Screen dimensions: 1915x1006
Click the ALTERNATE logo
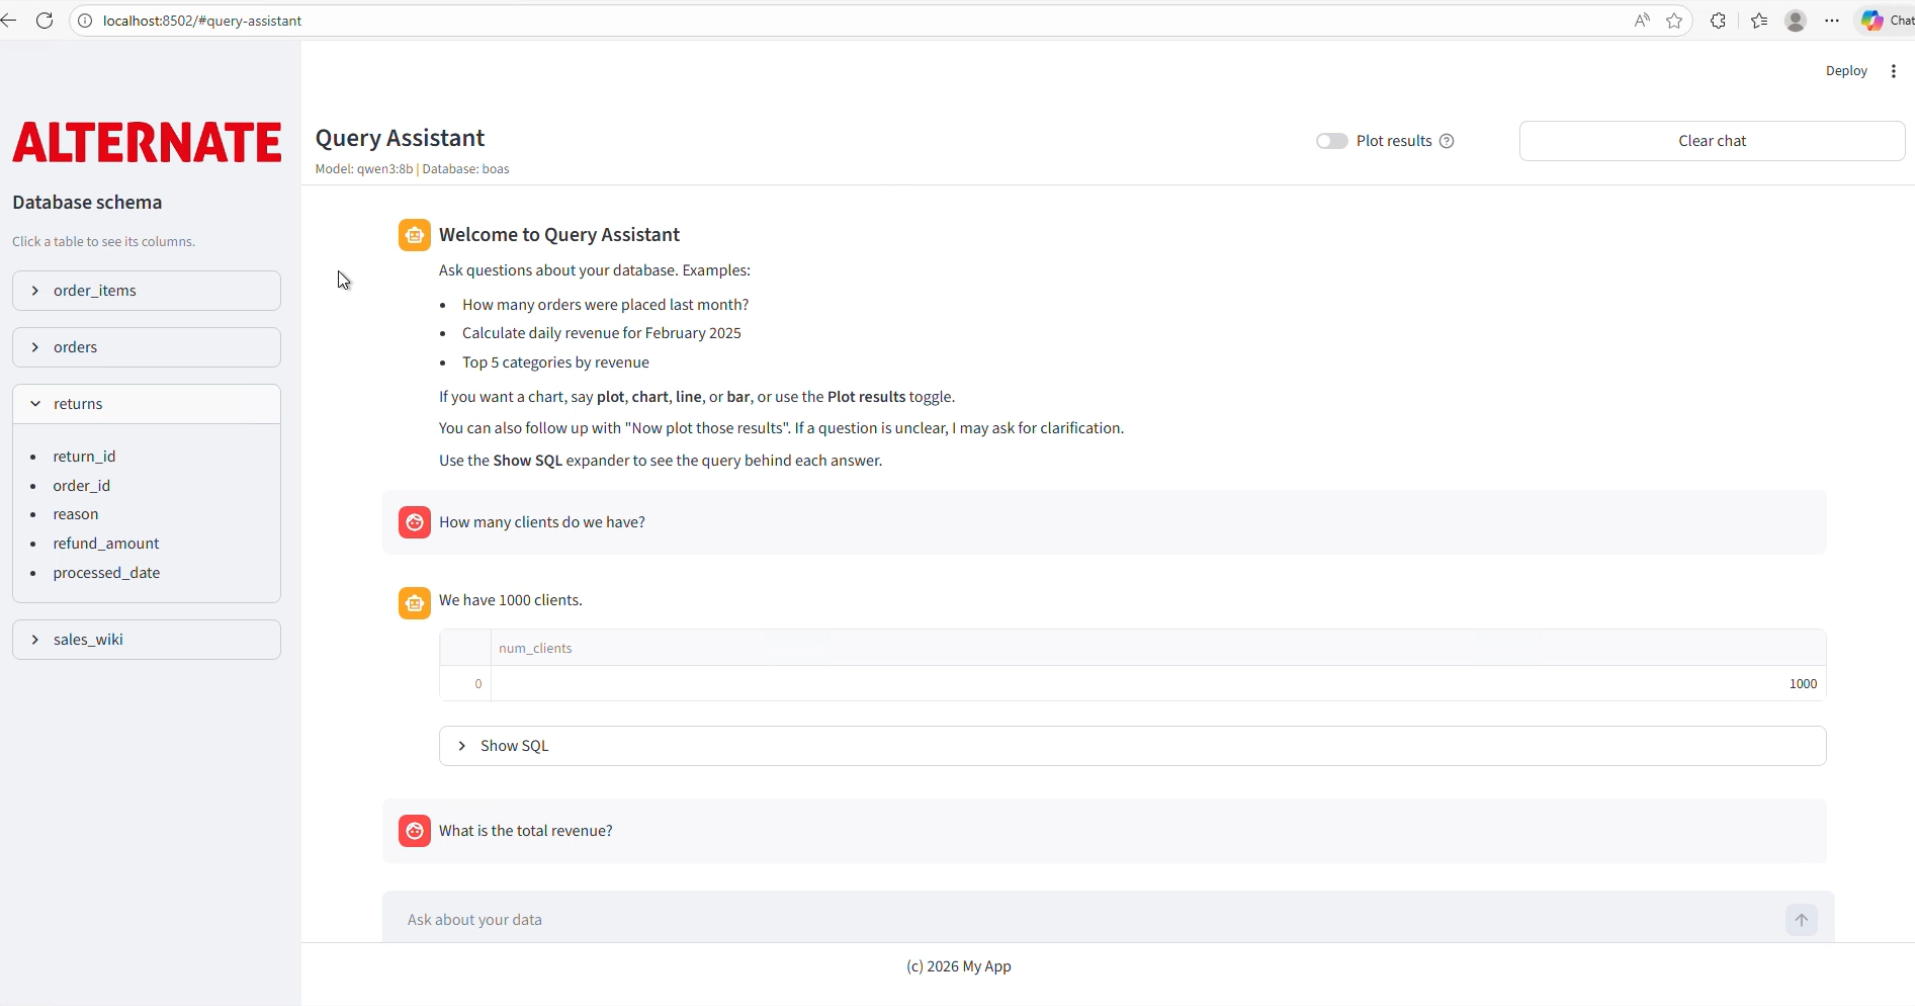click(147, 142)
